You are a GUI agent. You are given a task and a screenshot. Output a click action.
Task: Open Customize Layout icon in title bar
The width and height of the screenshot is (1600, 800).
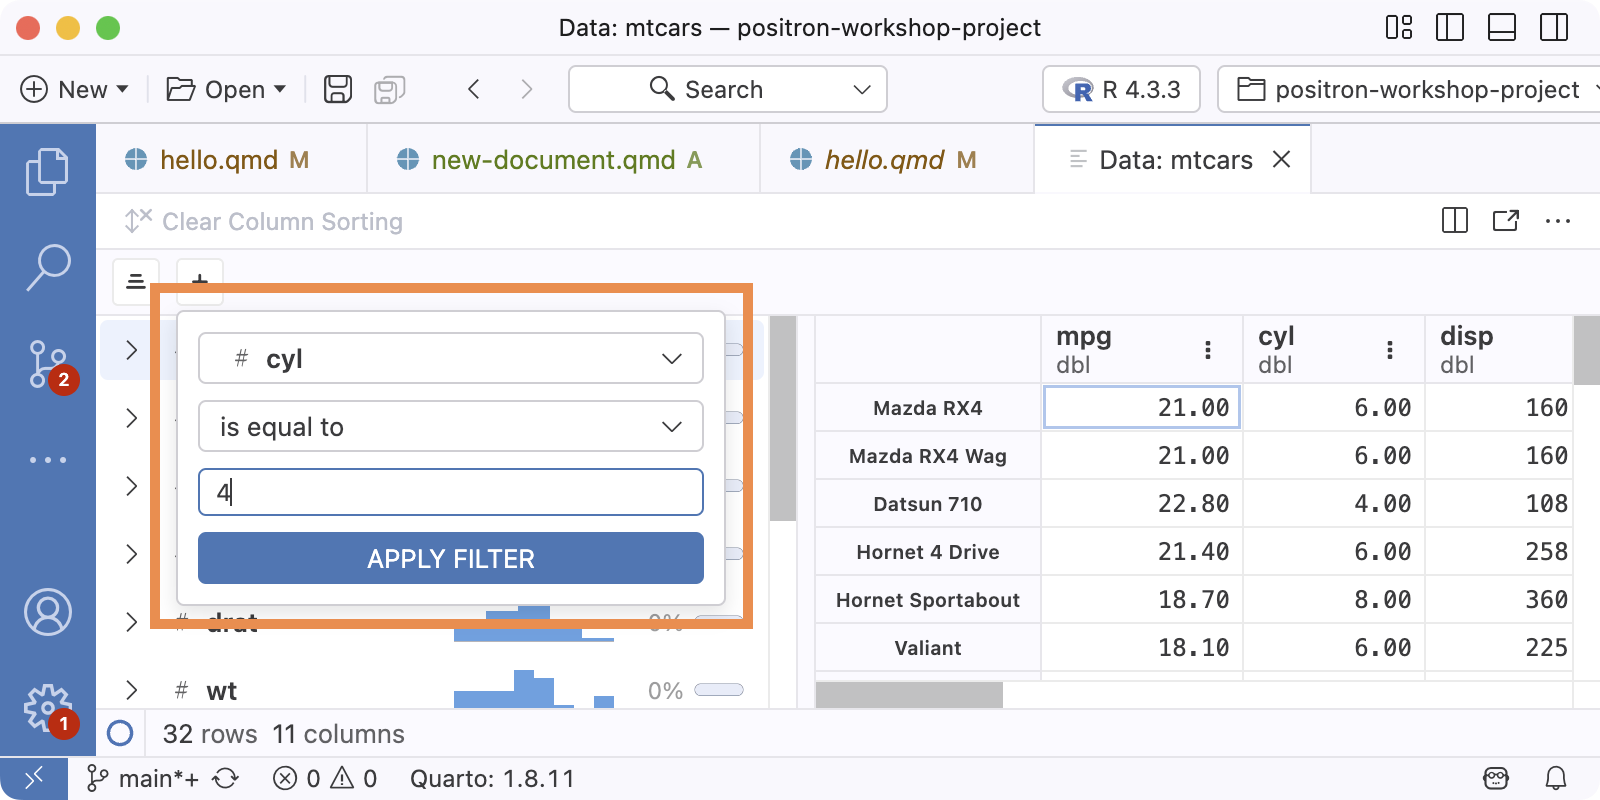(x=1399, y=27)
